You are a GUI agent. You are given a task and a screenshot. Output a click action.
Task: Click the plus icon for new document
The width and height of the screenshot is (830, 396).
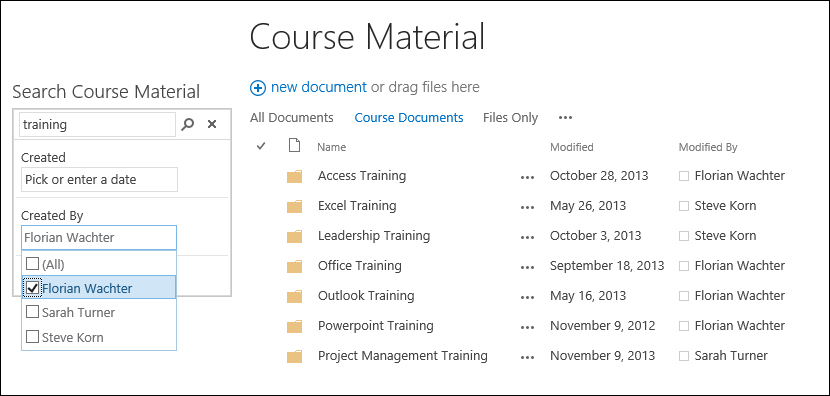(258, 88)
